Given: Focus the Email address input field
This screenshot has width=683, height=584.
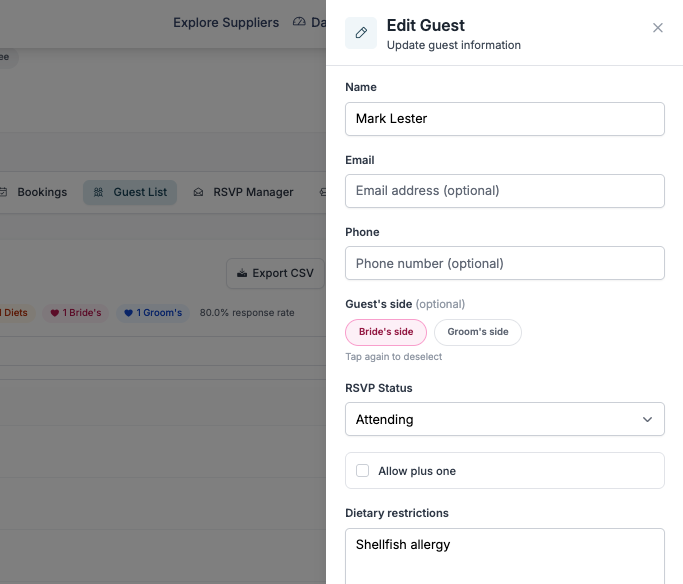Looking at the screenshot, I should pyautogui.click(x=504, y=191).
